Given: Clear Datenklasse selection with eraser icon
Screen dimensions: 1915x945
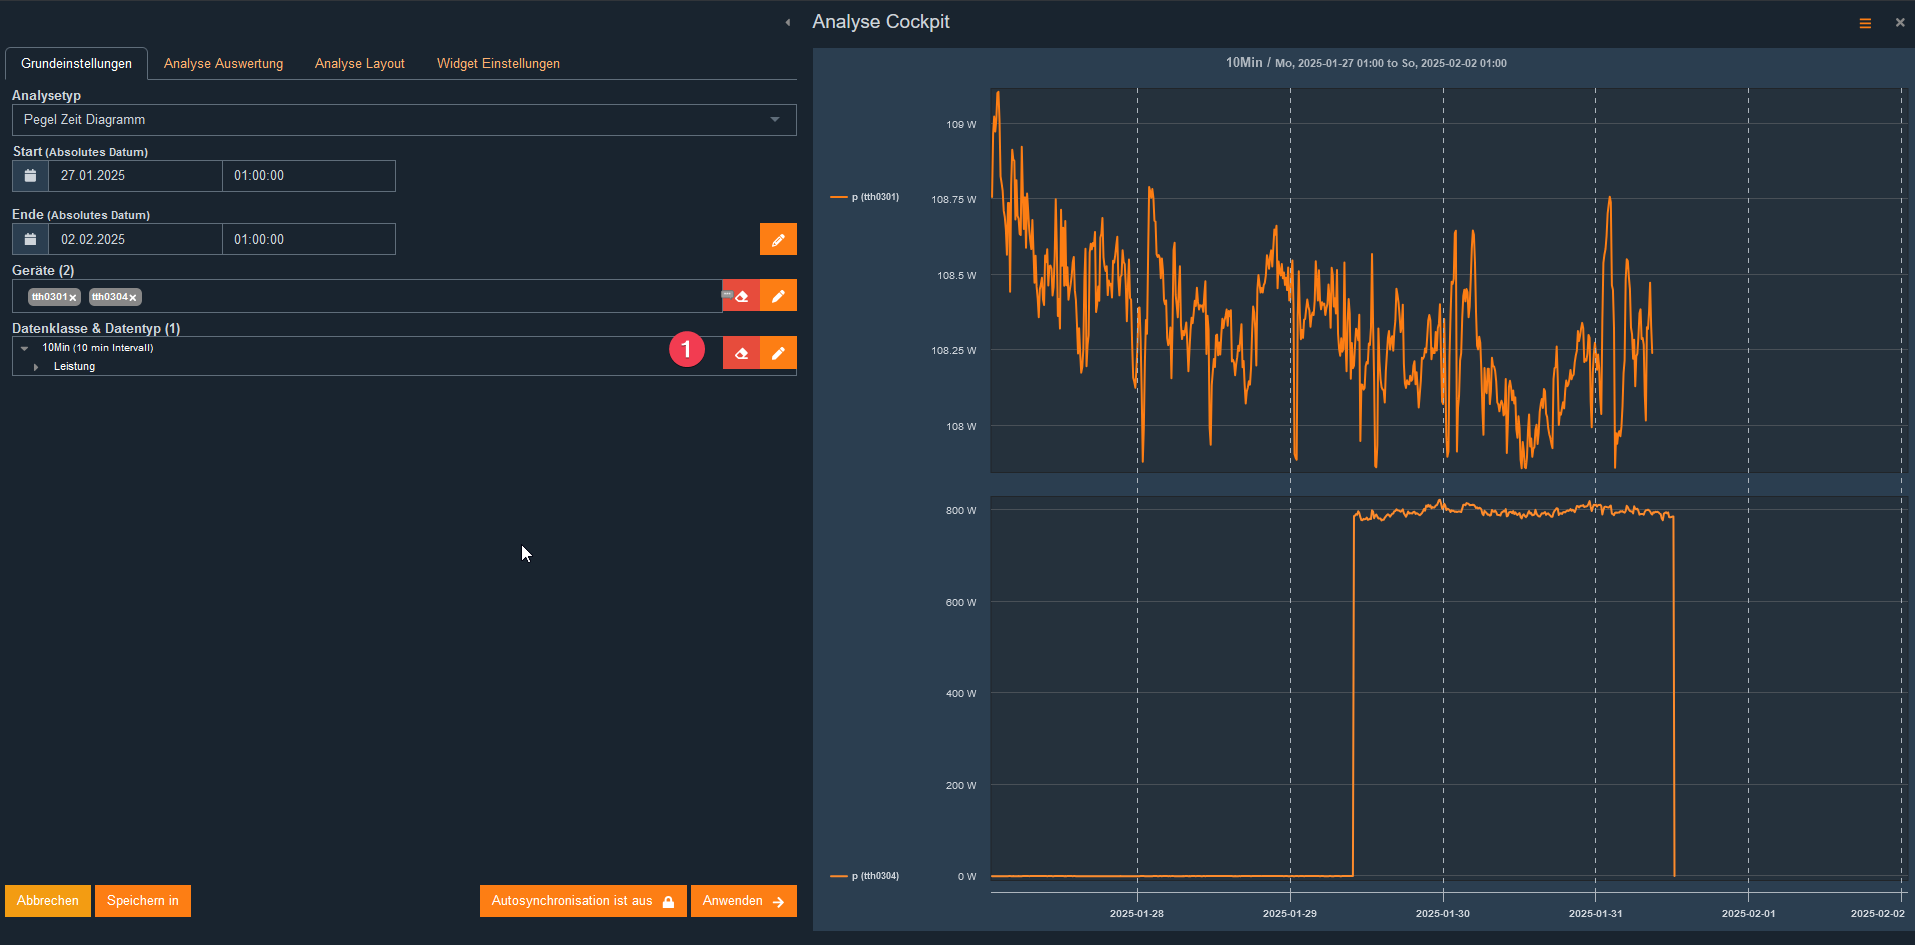Looking at the screenshot, I should click(x=741, y=353).
